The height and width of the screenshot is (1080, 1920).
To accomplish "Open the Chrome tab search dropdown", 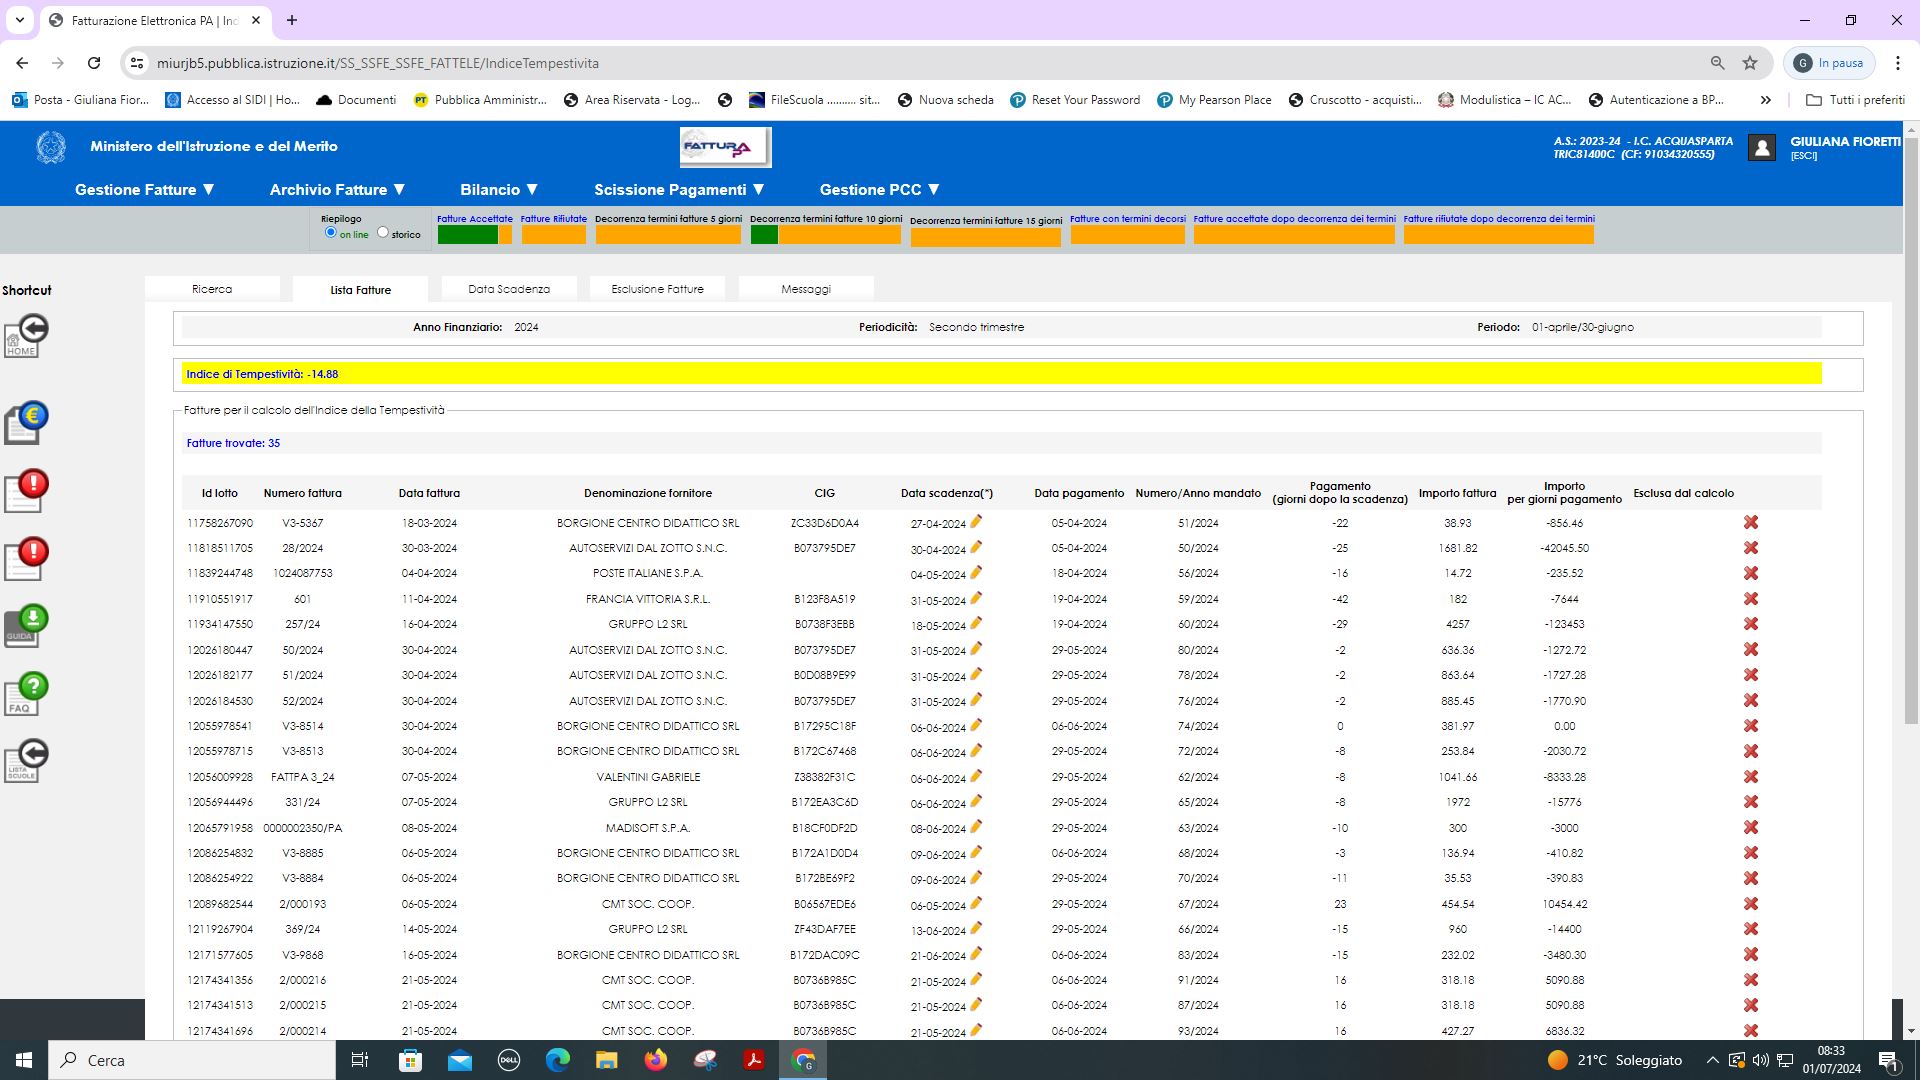I will tap(19, 20).
